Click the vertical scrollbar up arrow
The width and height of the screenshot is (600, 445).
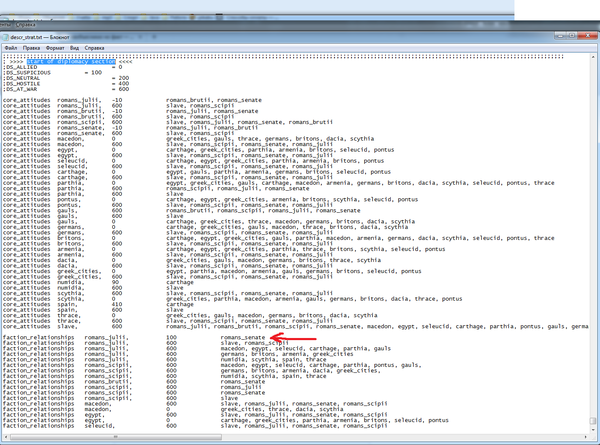pyautogui.click(x=594, y=56)
